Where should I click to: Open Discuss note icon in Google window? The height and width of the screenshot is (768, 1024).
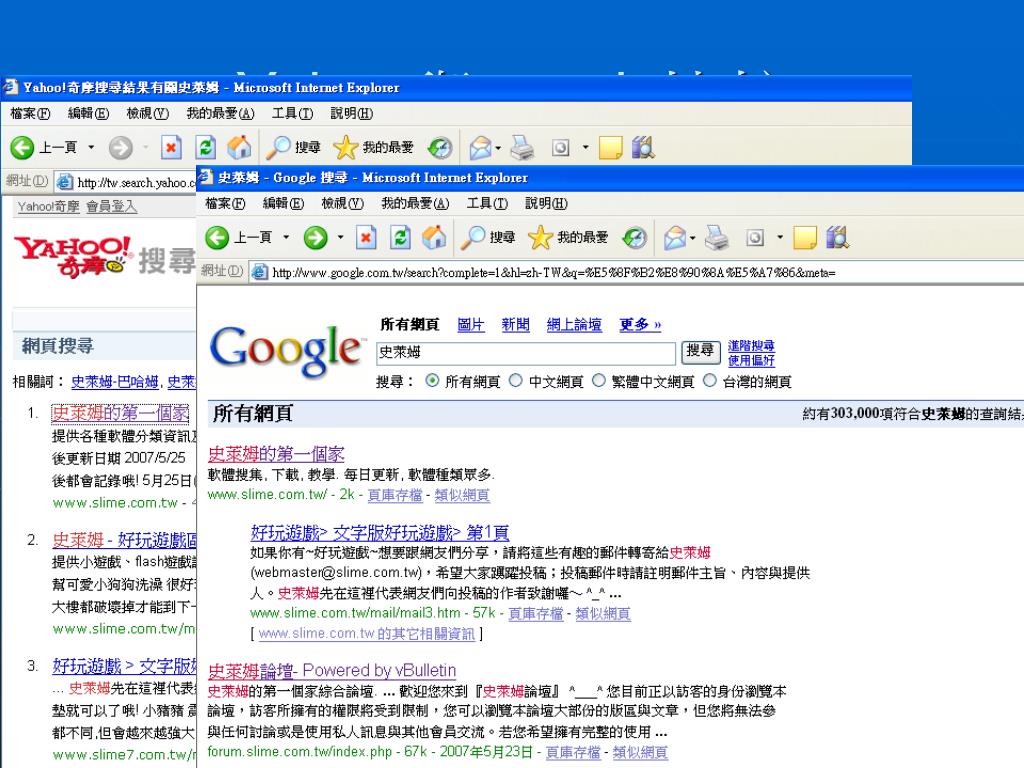click(805, 238)
